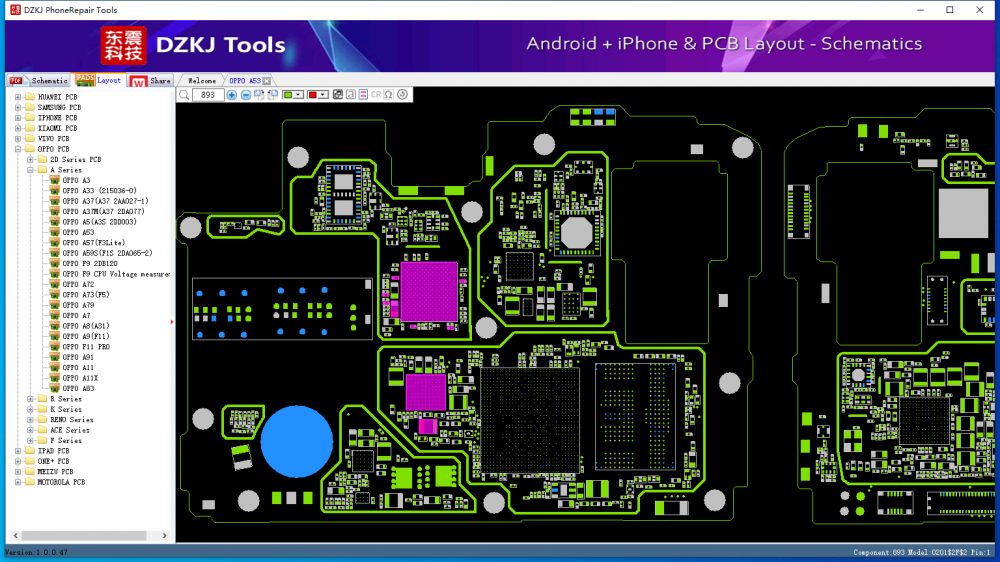Viewport: 1000px width, 562px height.
Task: Click the DZKJ app icon in title bar
Action: click(15, 10)
